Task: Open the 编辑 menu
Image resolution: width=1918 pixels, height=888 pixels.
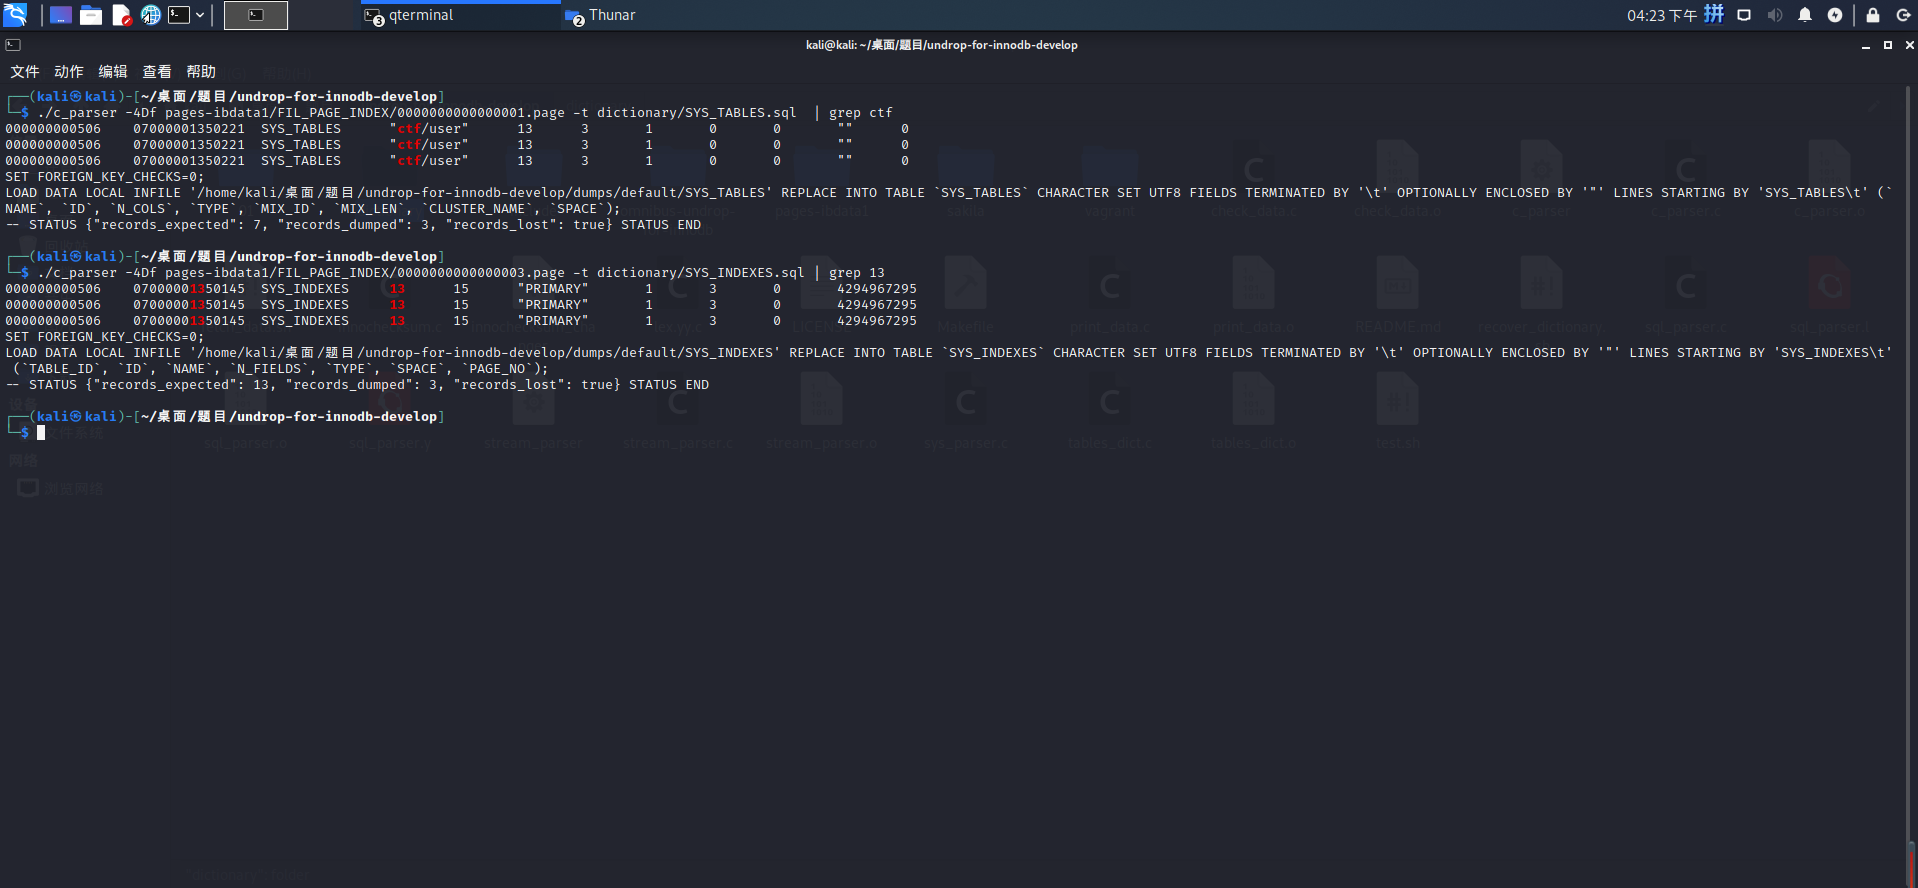Action: click(x=113, y=72)
